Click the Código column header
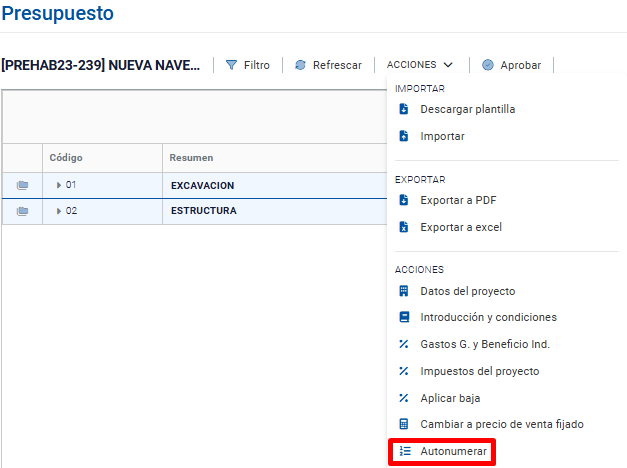 point(66,158)
